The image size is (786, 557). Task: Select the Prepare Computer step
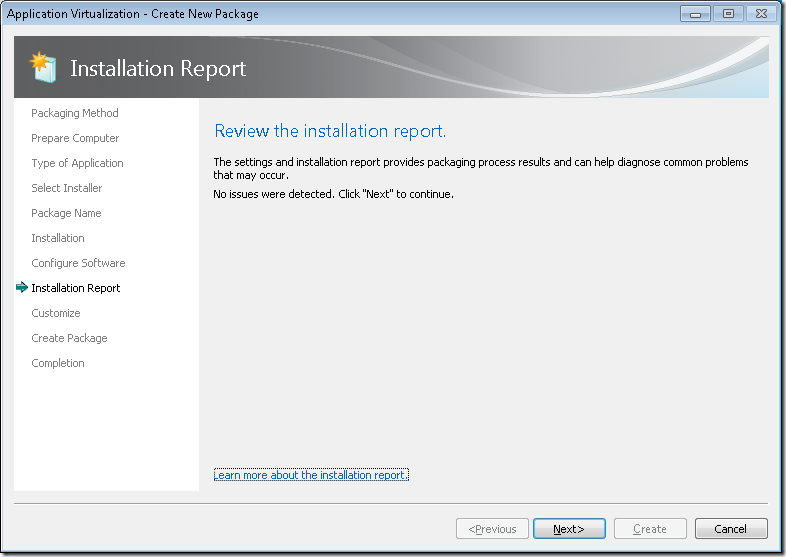click(75, 138)
